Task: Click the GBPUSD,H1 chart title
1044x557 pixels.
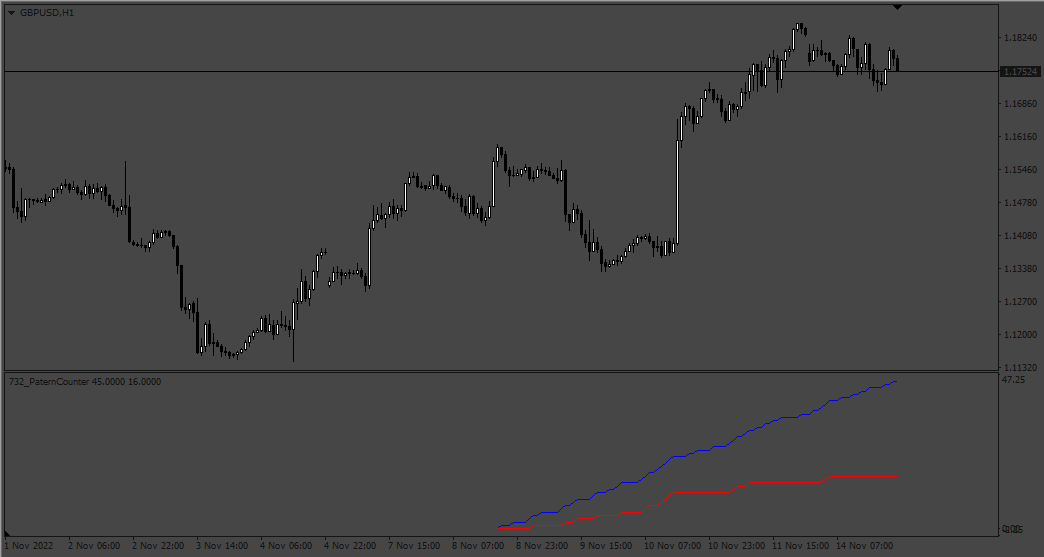Action: (x=47, y=13)
